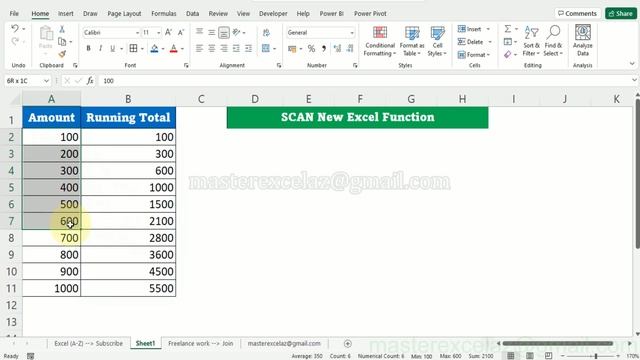This screenshot has height=360, width=640.
Task: Toggle Bold formatting
Action: 88,49
